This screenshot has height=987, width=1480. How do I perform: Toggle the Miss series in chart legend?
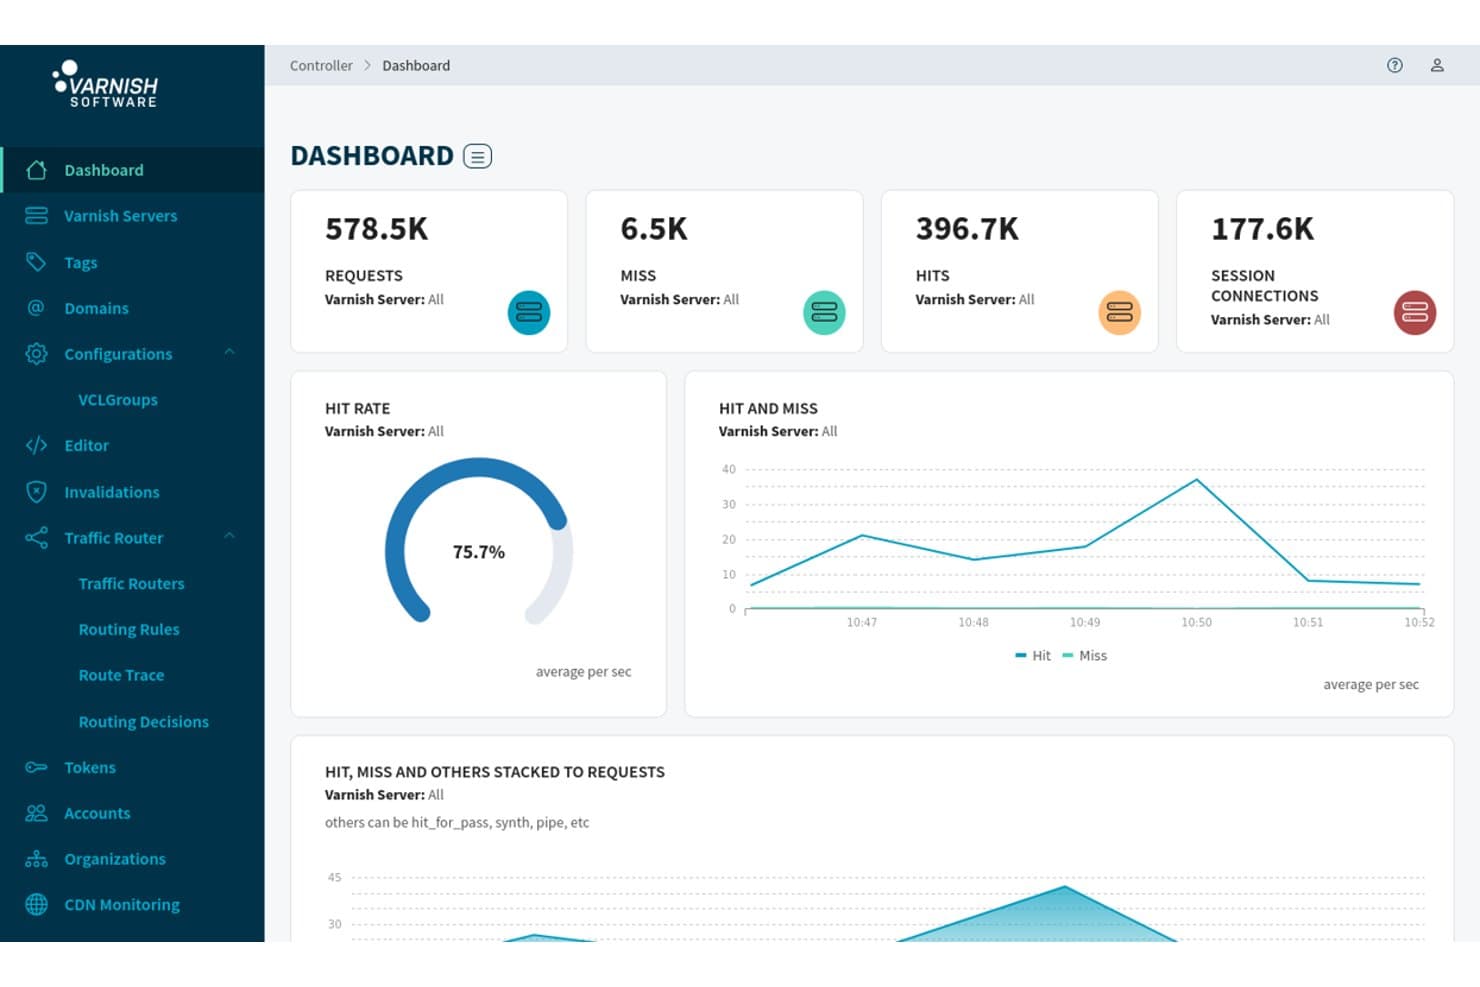(1085, 656)
